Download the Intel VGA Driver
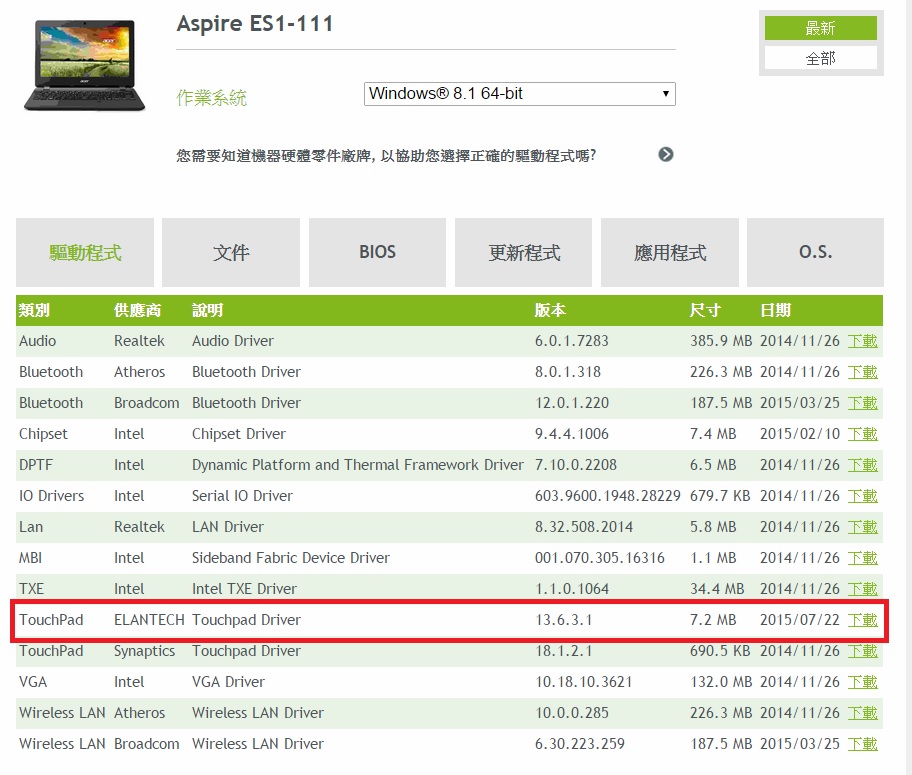 click(862, 682)
